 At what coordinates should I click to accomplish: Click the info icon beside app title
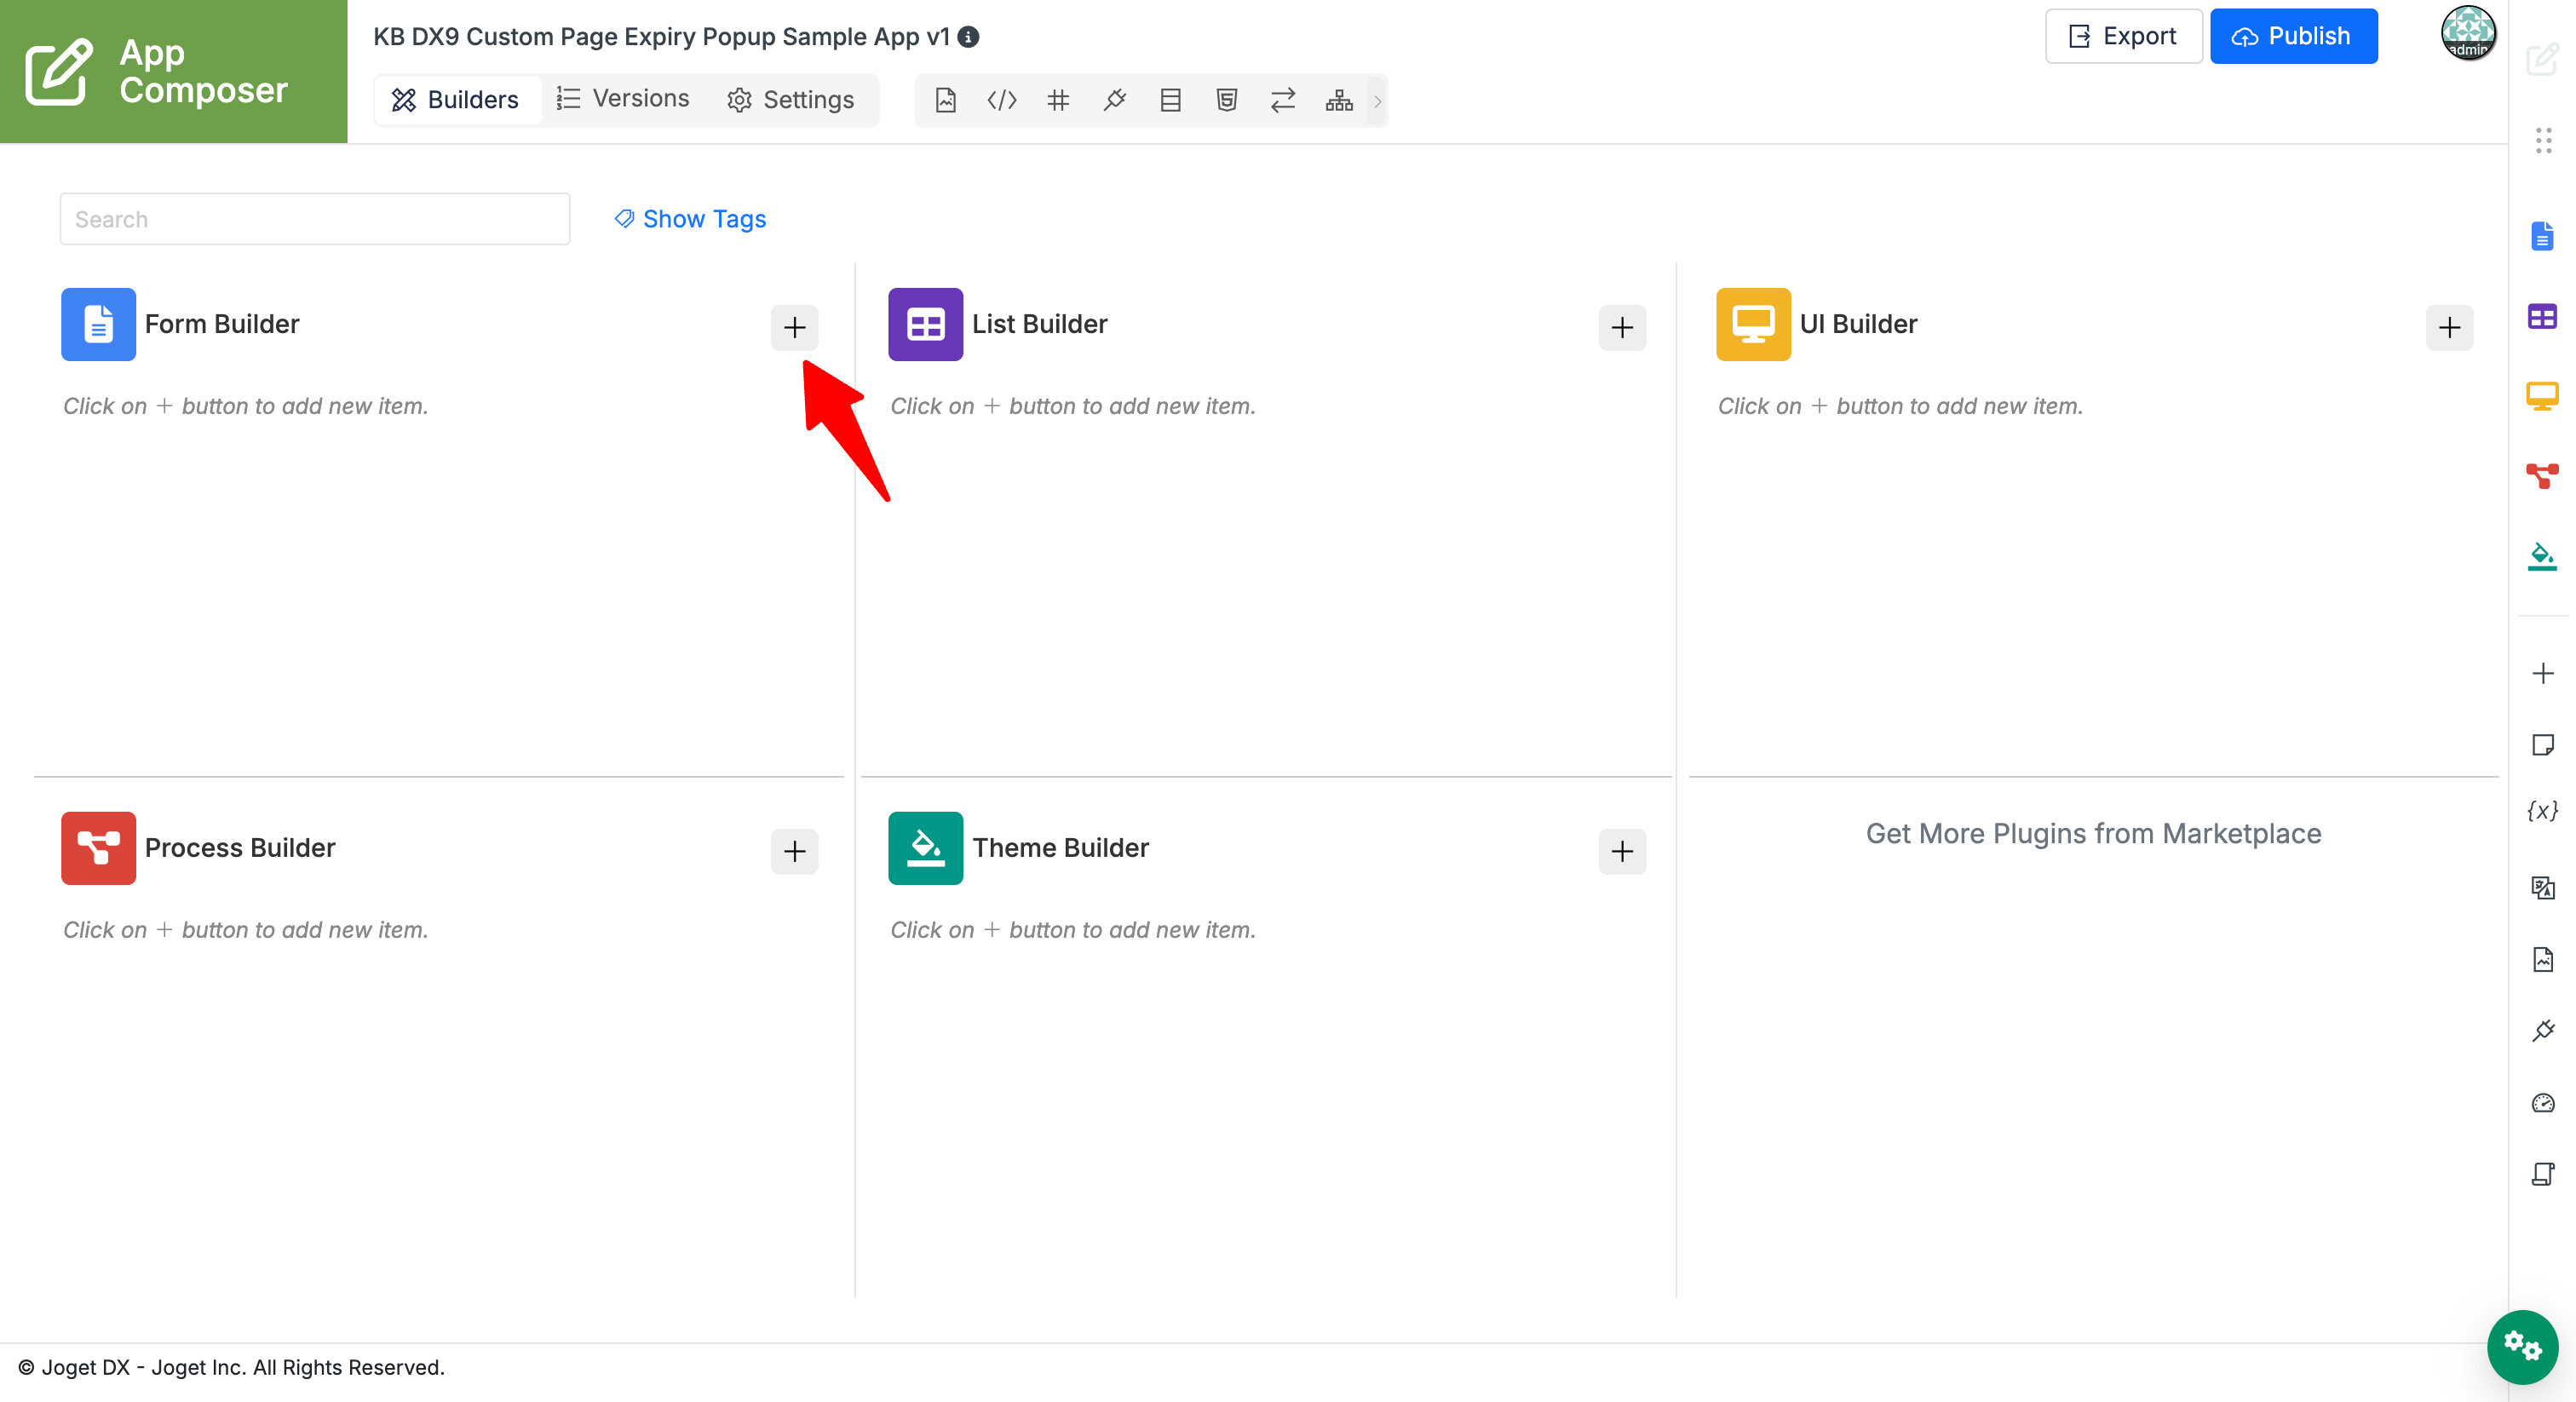pos(968,37)
